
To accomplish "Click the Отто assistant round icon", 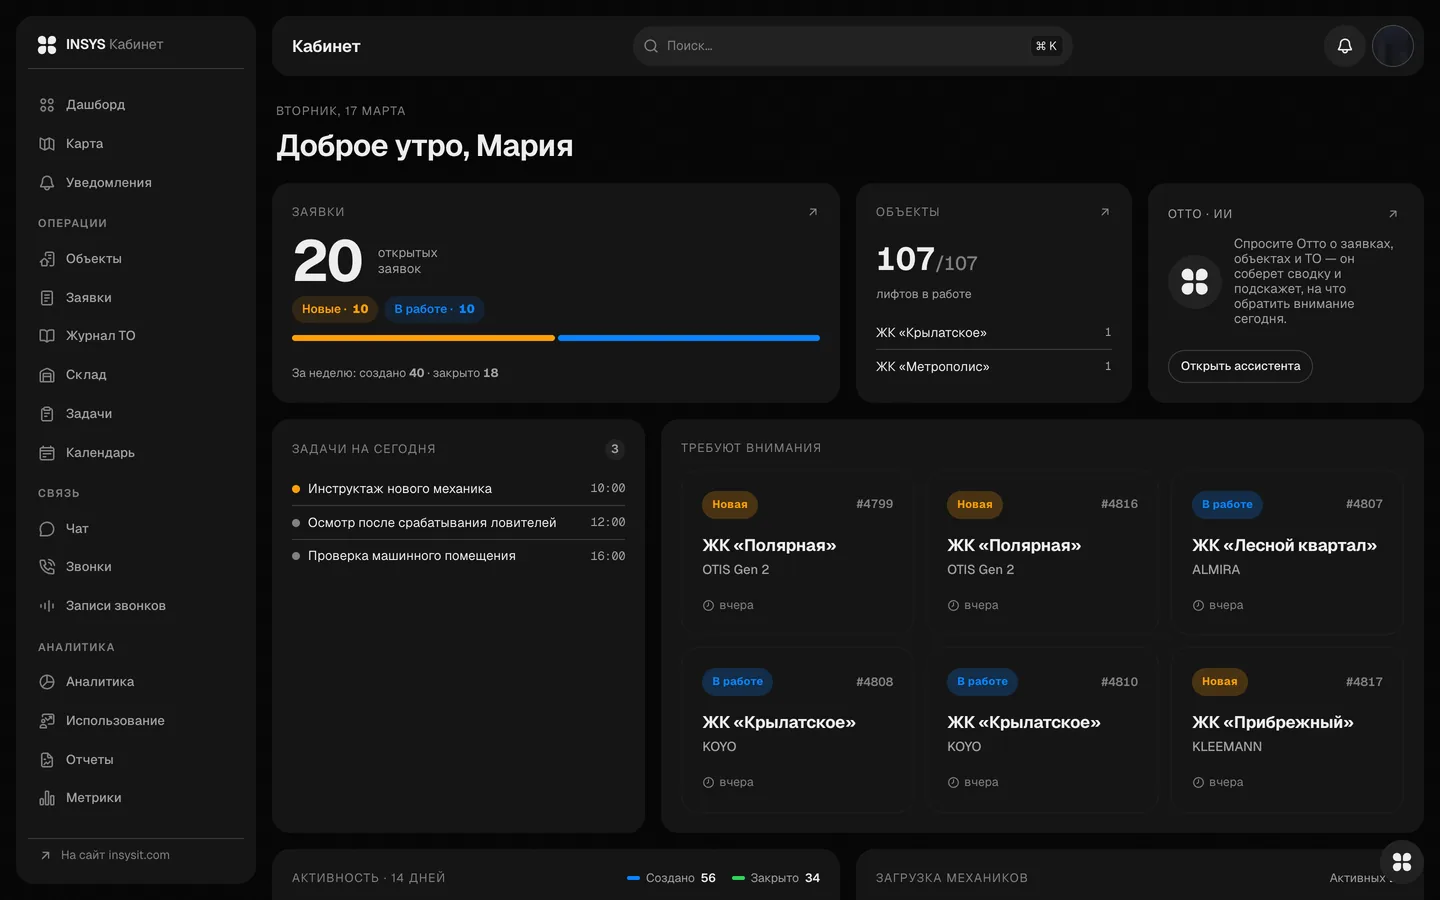I will 1195,282.
